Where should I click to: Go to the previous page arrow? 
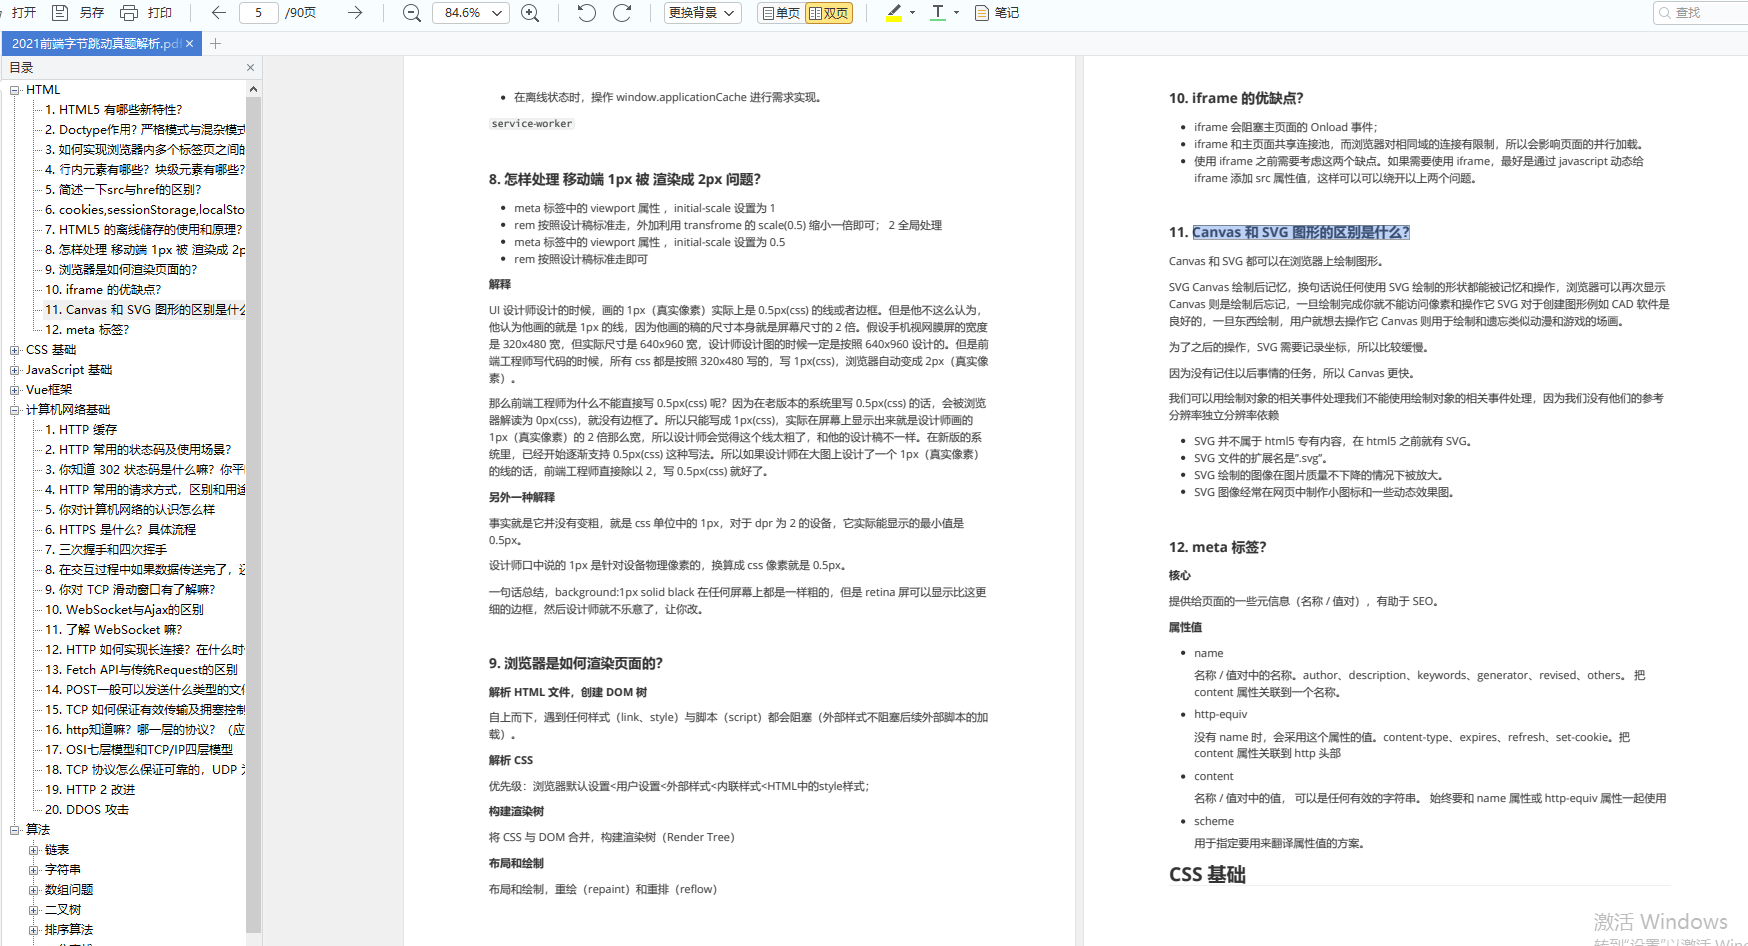click(219, 13)
